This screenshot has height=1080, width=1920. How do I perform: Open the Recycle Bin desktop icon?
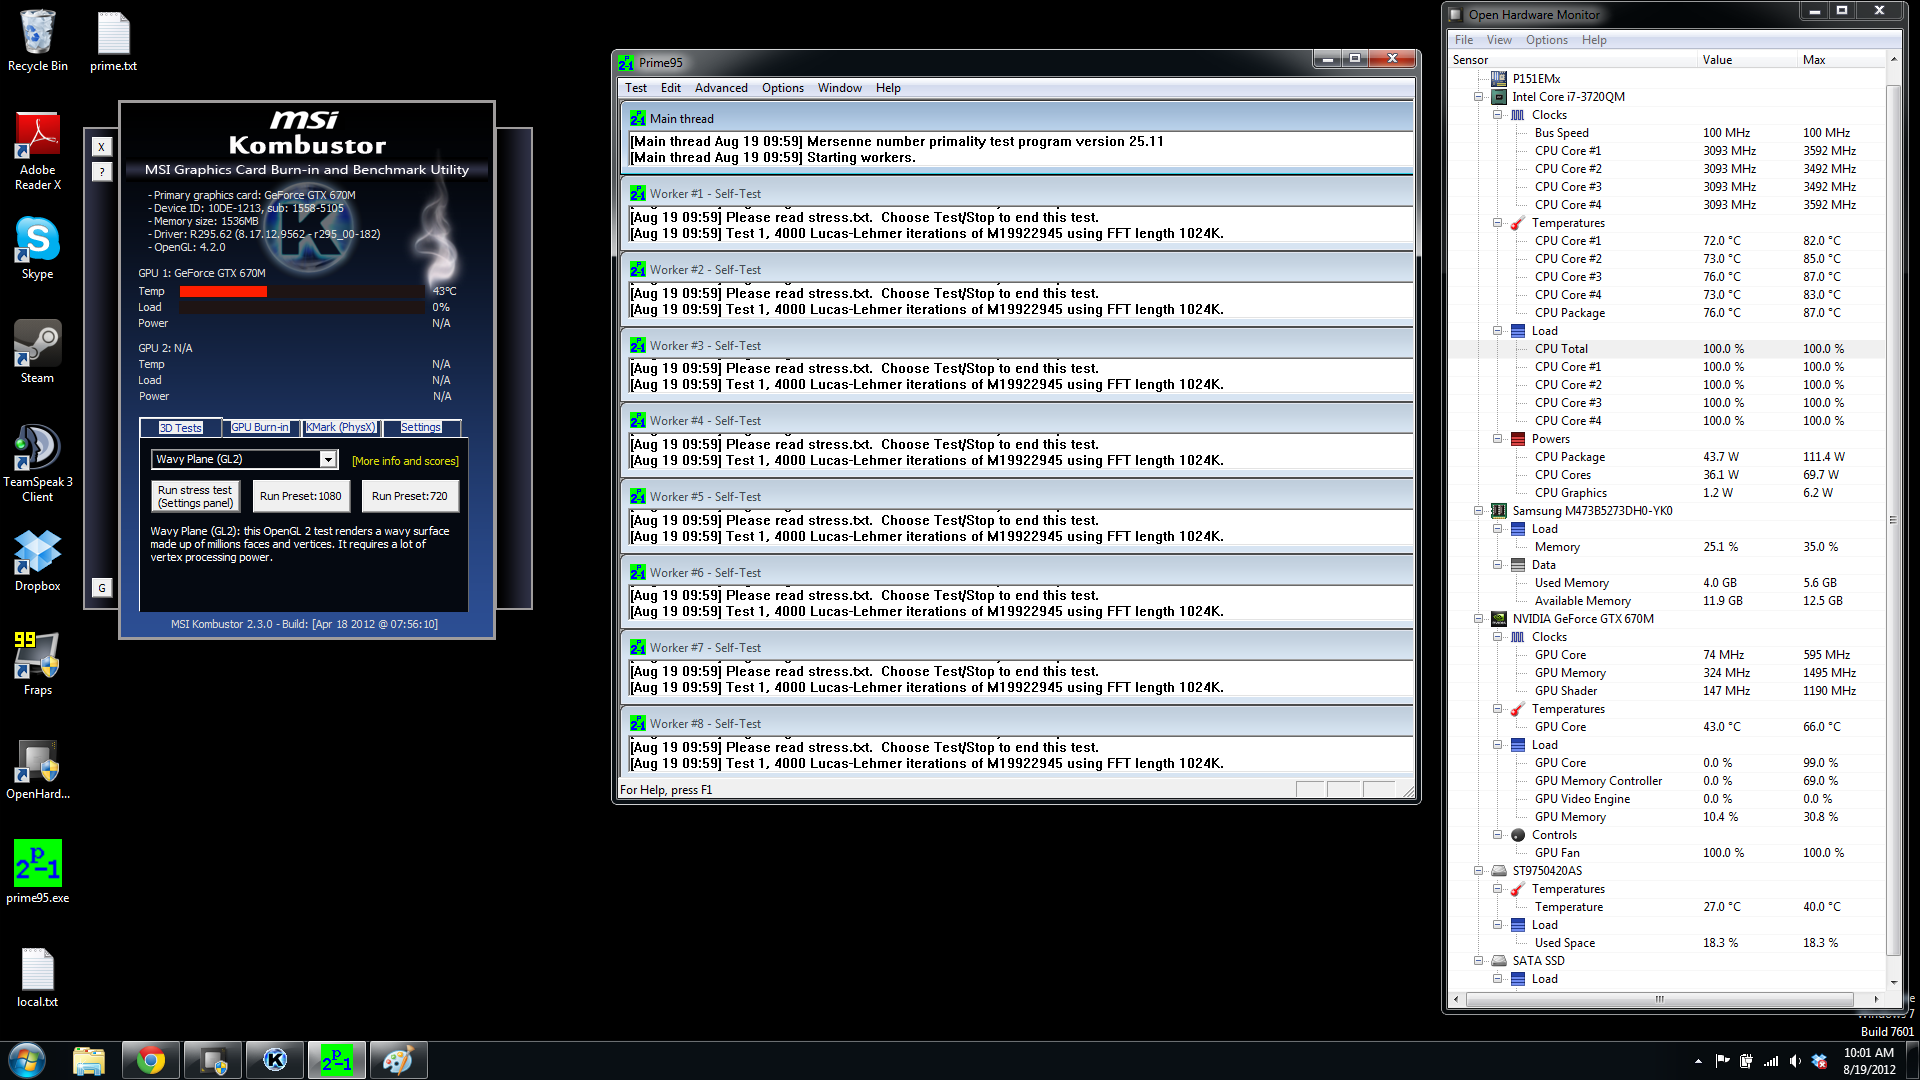[38, 40]
